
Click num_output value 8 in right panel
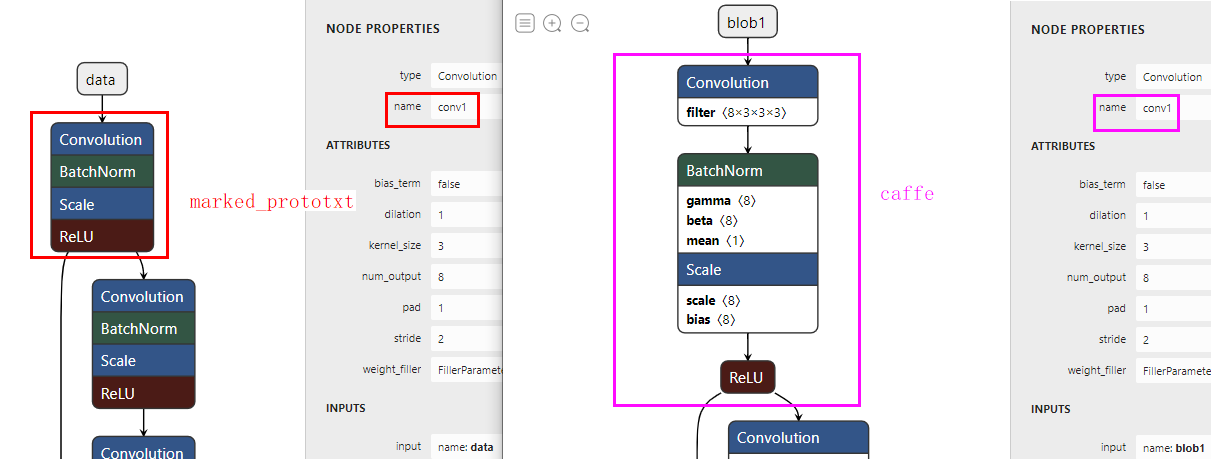(1173, 278)
